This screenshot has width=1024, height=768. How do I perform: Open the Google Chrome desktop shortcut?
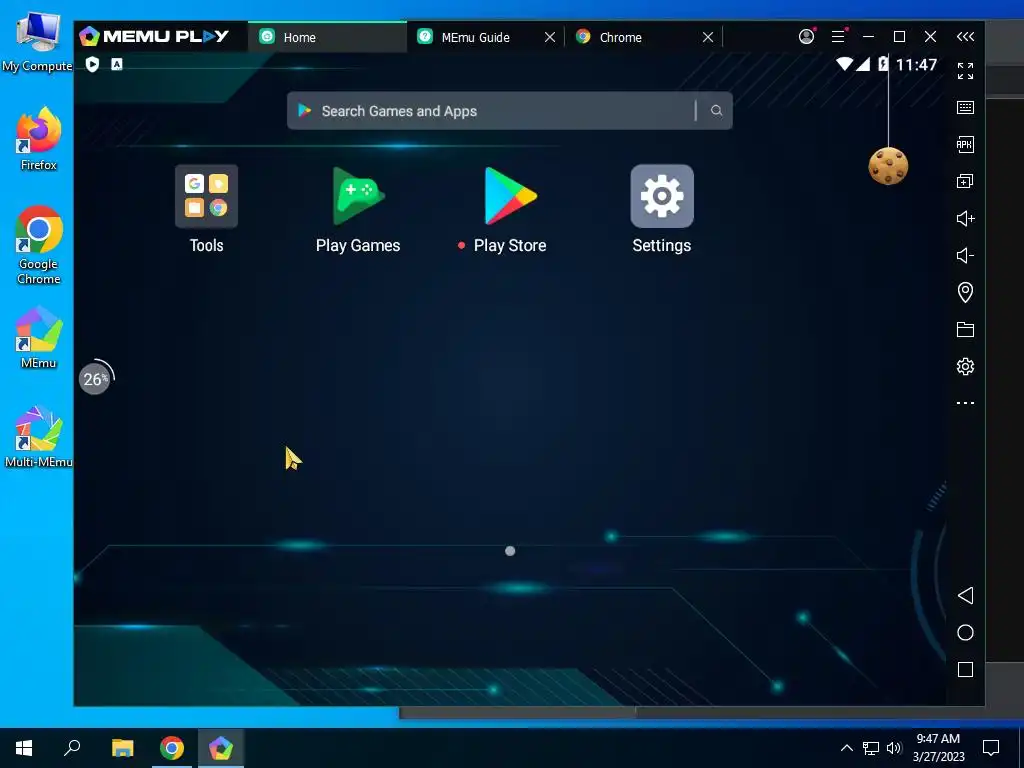(x=39, y=246)
